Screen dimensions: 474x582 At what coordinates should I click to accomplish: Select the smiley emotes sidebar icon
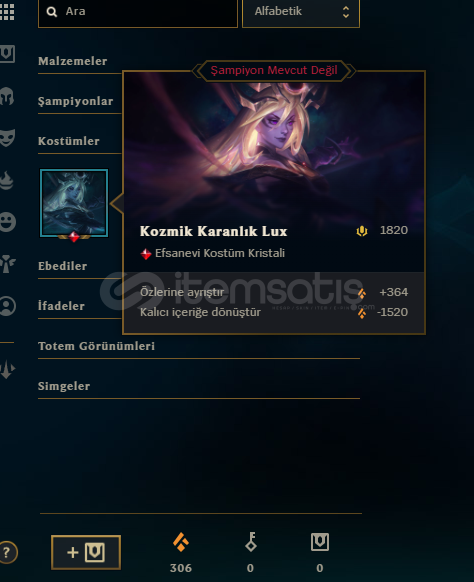click(7, 222)
